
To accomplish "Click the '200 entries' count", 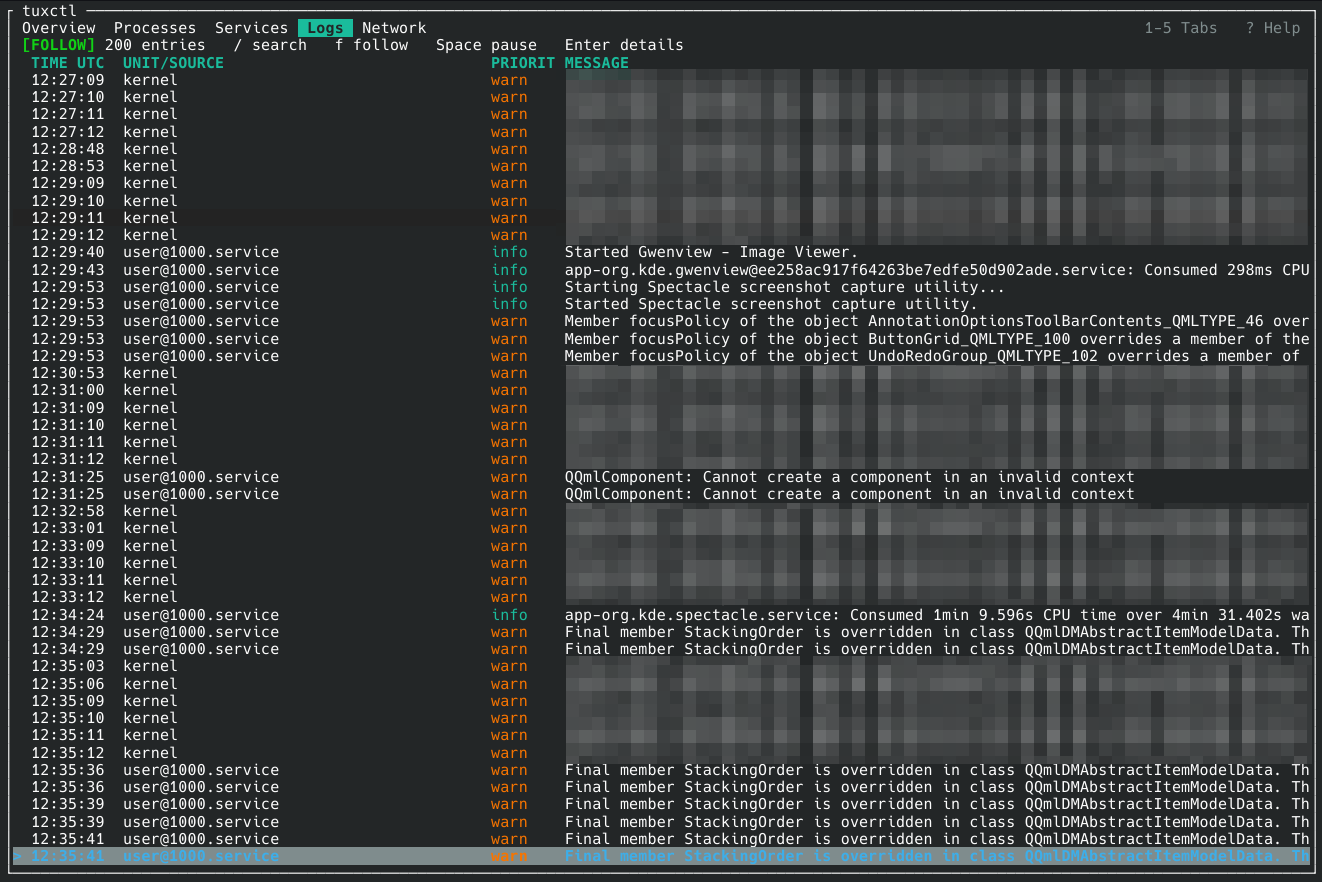I will pyautogui.click(x=155, y=45).
